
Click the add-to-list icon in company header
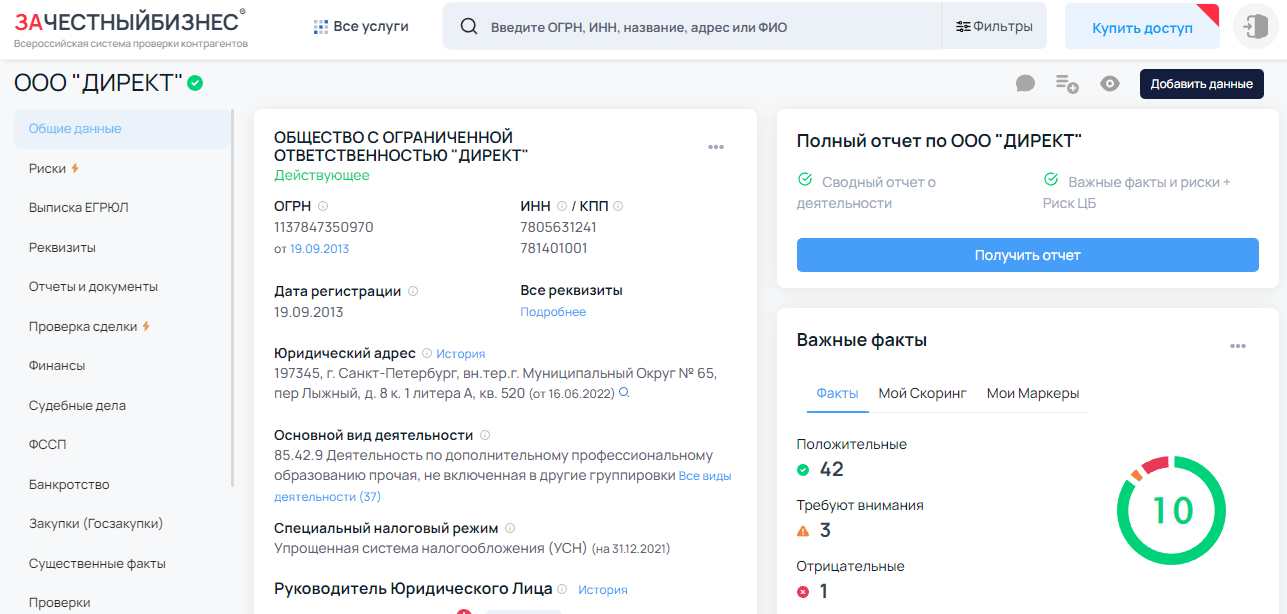click(1066, 84)
